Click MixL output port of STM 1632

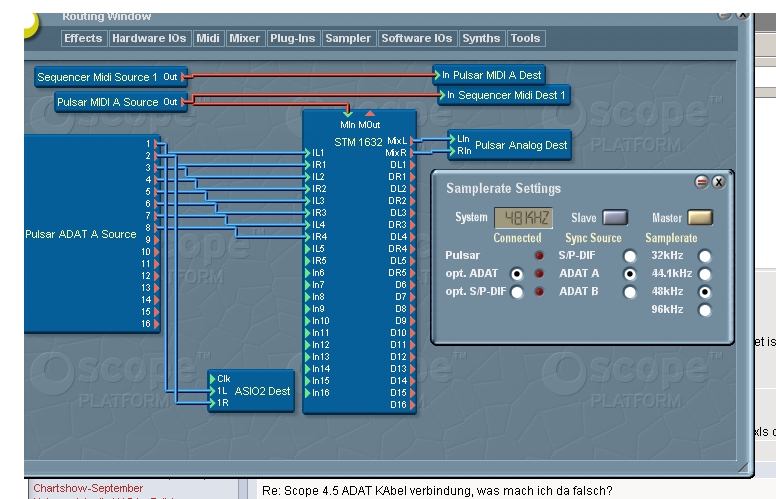[412, 141]
